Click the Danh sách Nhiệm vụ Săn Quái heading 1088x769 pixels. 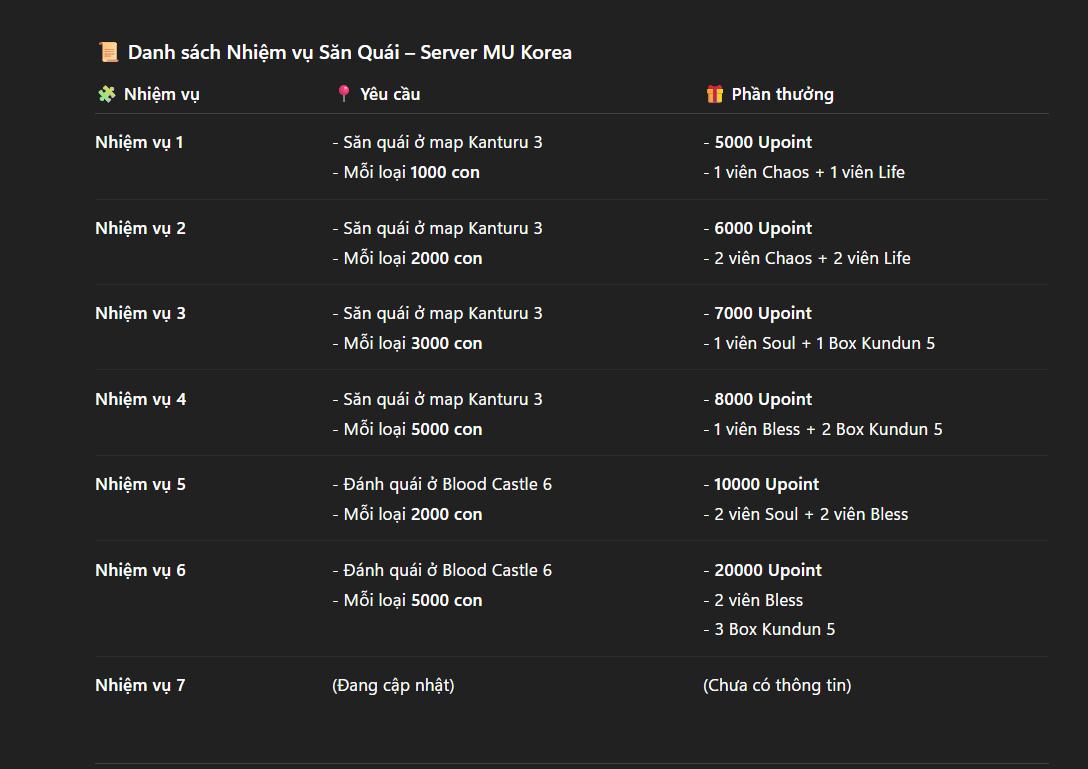coord(349,52)
